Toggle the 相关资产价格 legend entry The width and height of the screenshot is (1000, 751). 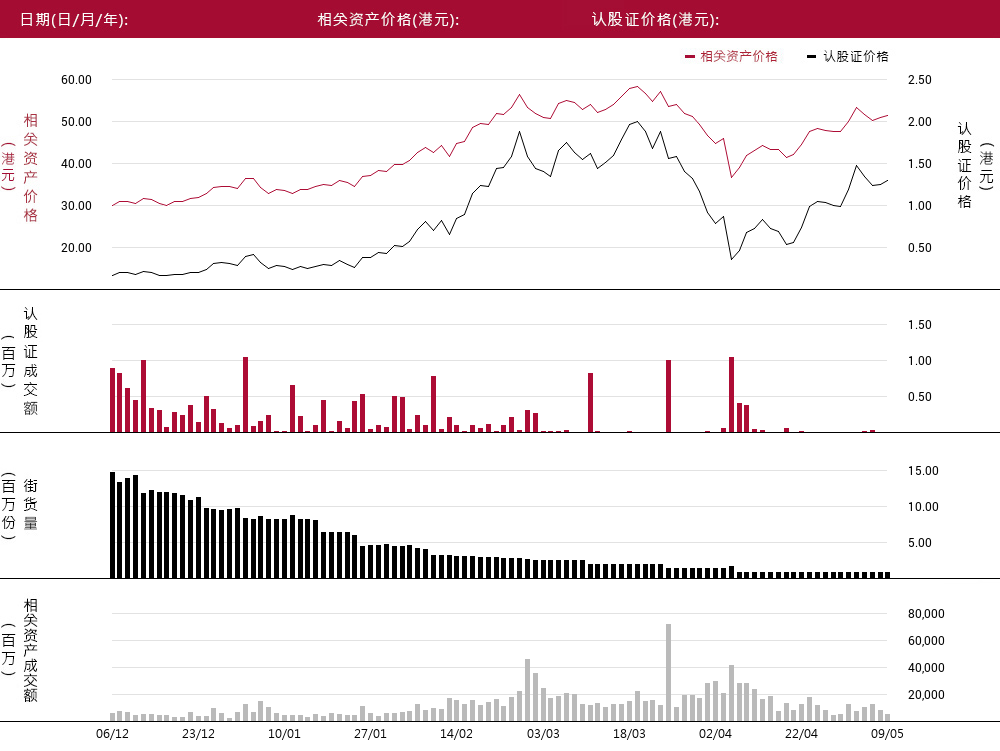pyautogui.click(x=731, y=56)
